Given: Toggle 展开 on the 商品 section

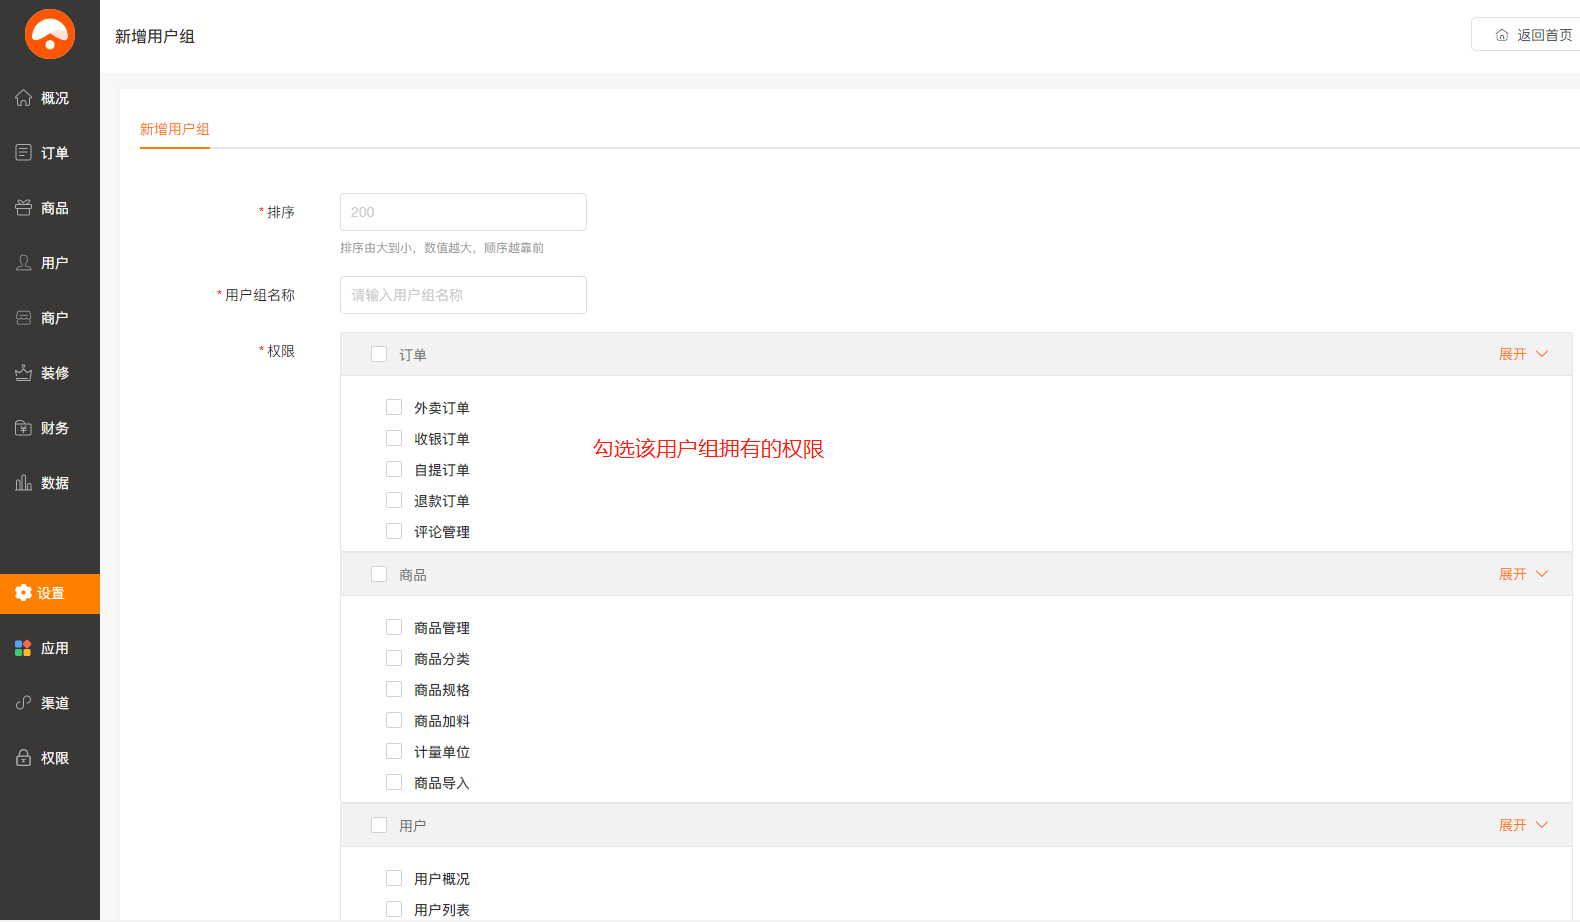Looking at the screenshot, I should pyautogui.click(x=1523, y=574).
